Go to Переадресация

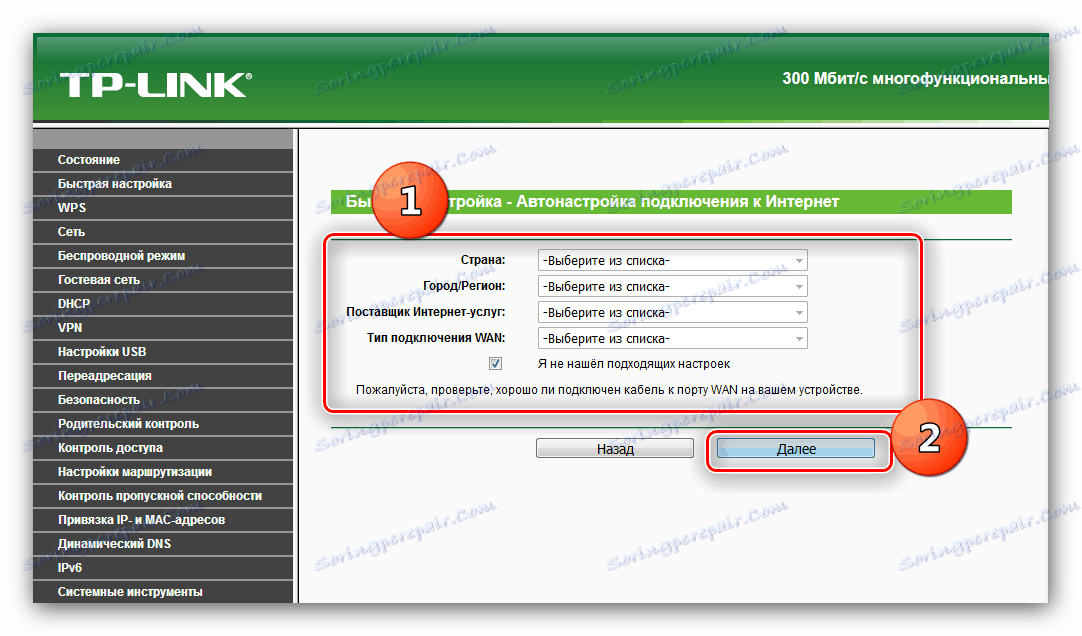(x=163, y=376)
